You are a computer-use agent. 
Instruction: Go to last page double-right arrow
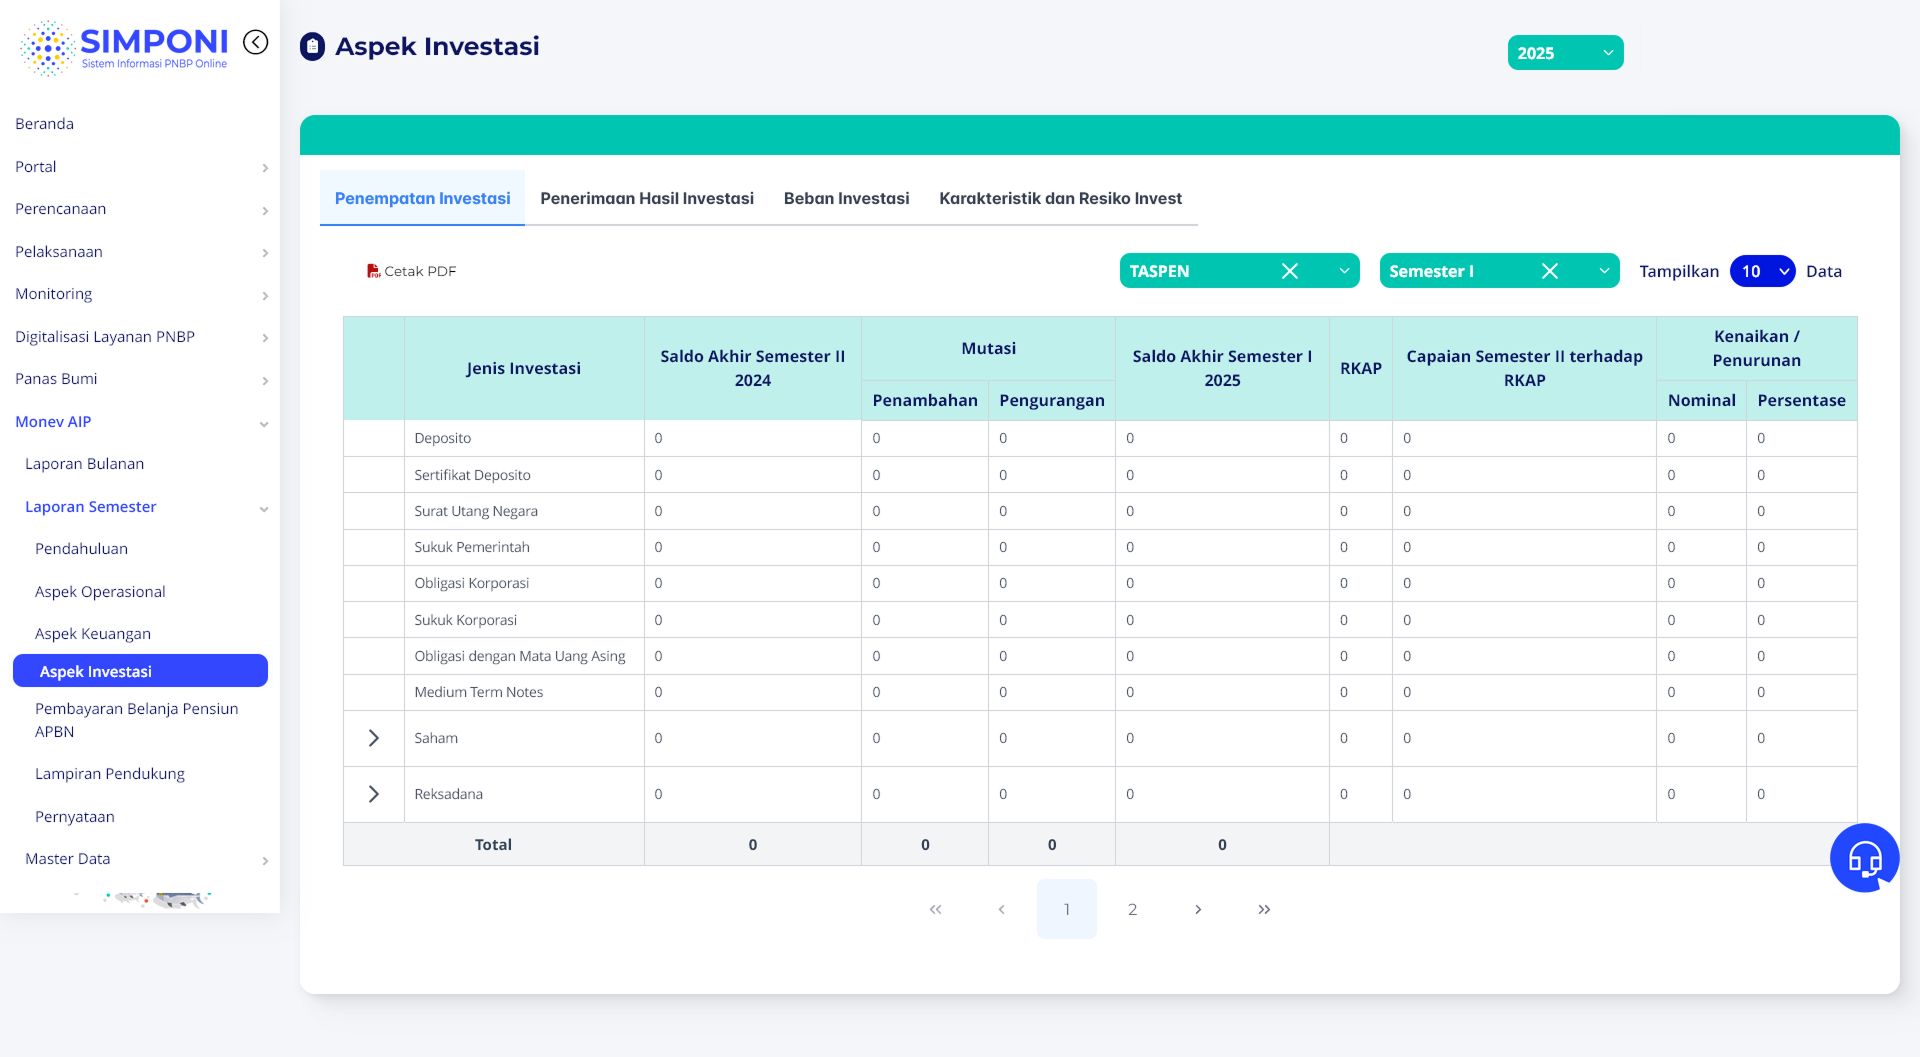pyautogui.click(x=1264, y=909)
